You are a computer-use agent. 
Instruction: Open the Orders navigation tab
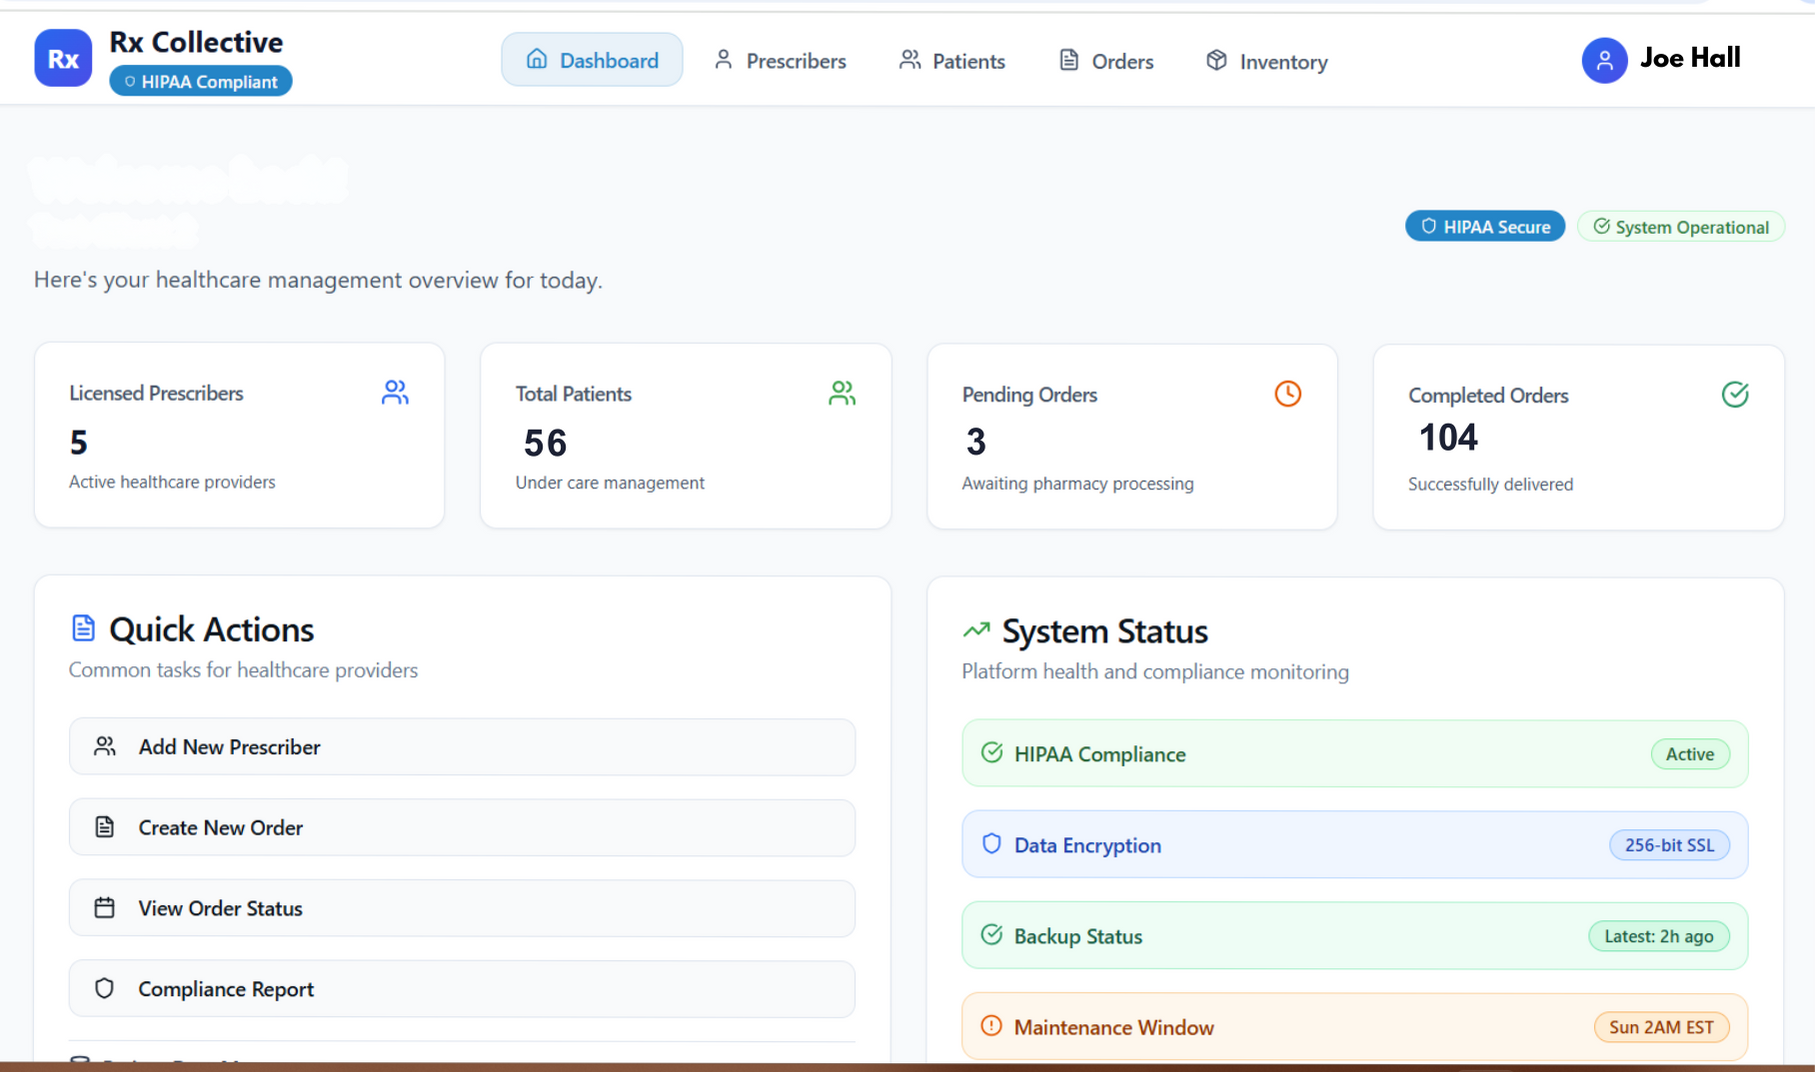point(1106,61)
